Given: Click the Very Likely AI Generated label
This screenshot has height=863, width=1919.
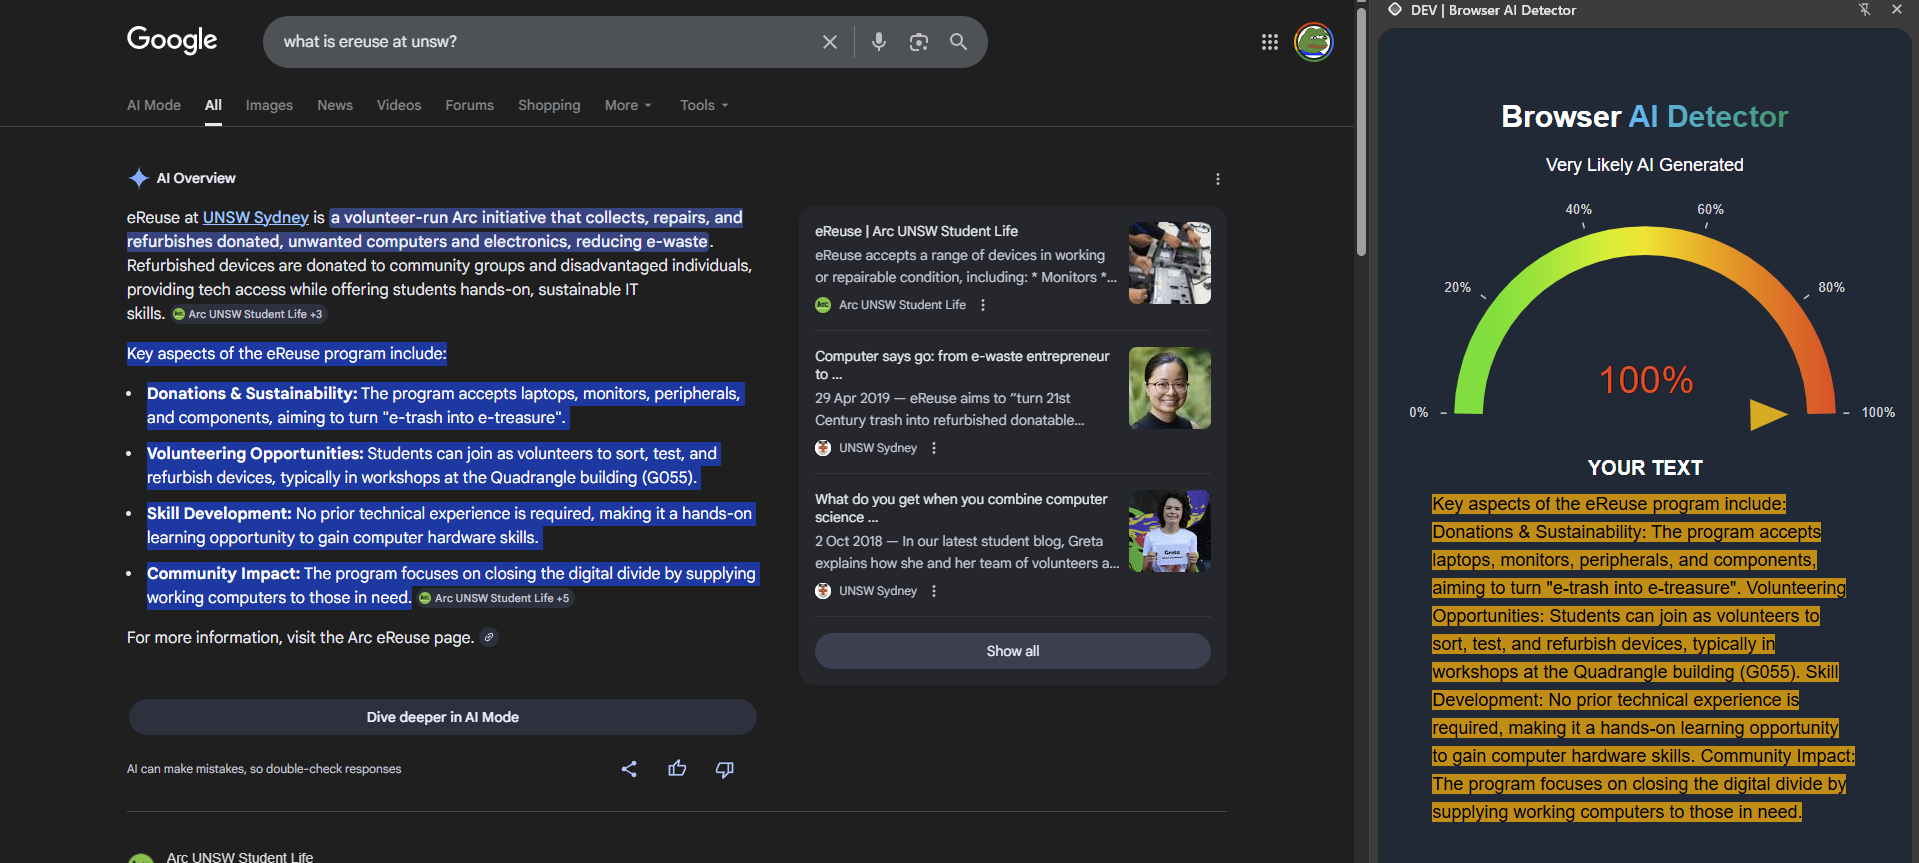Looking at the screenshot, I should tap(1644, 165).
